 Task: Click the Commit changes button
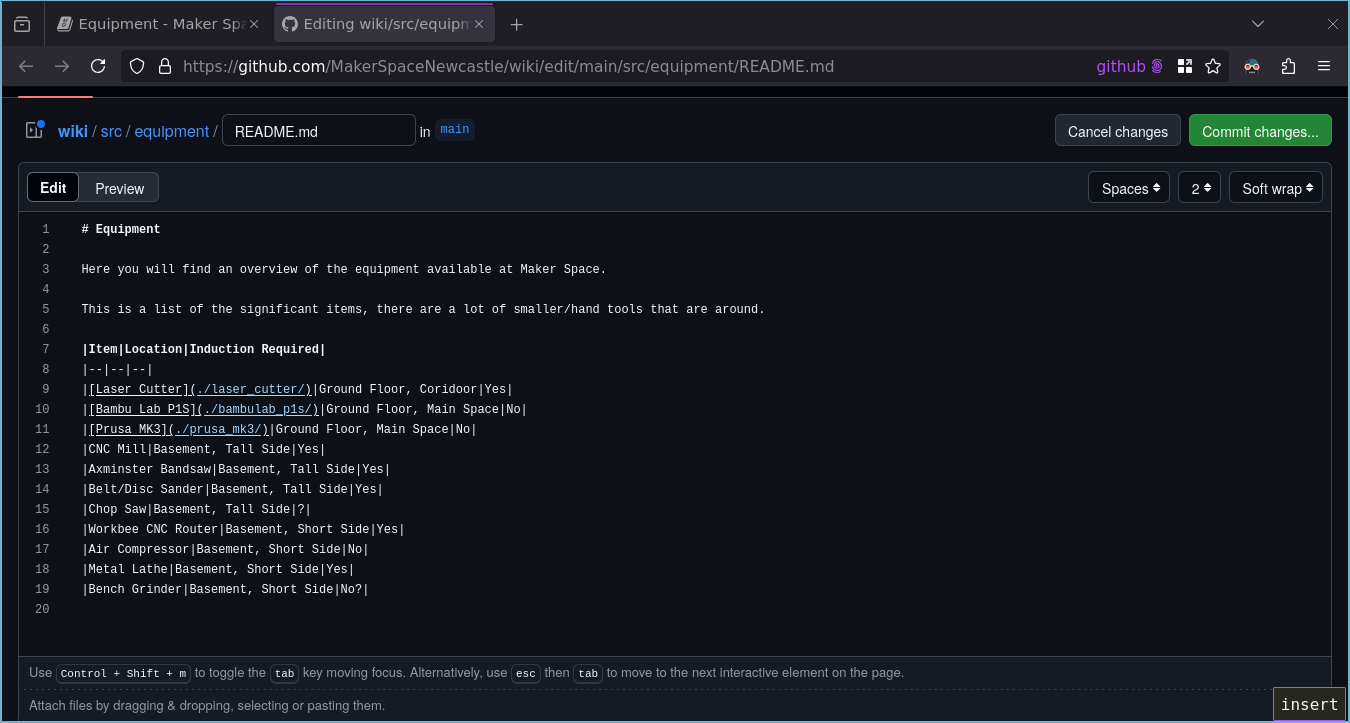[x=1260, y=130]
